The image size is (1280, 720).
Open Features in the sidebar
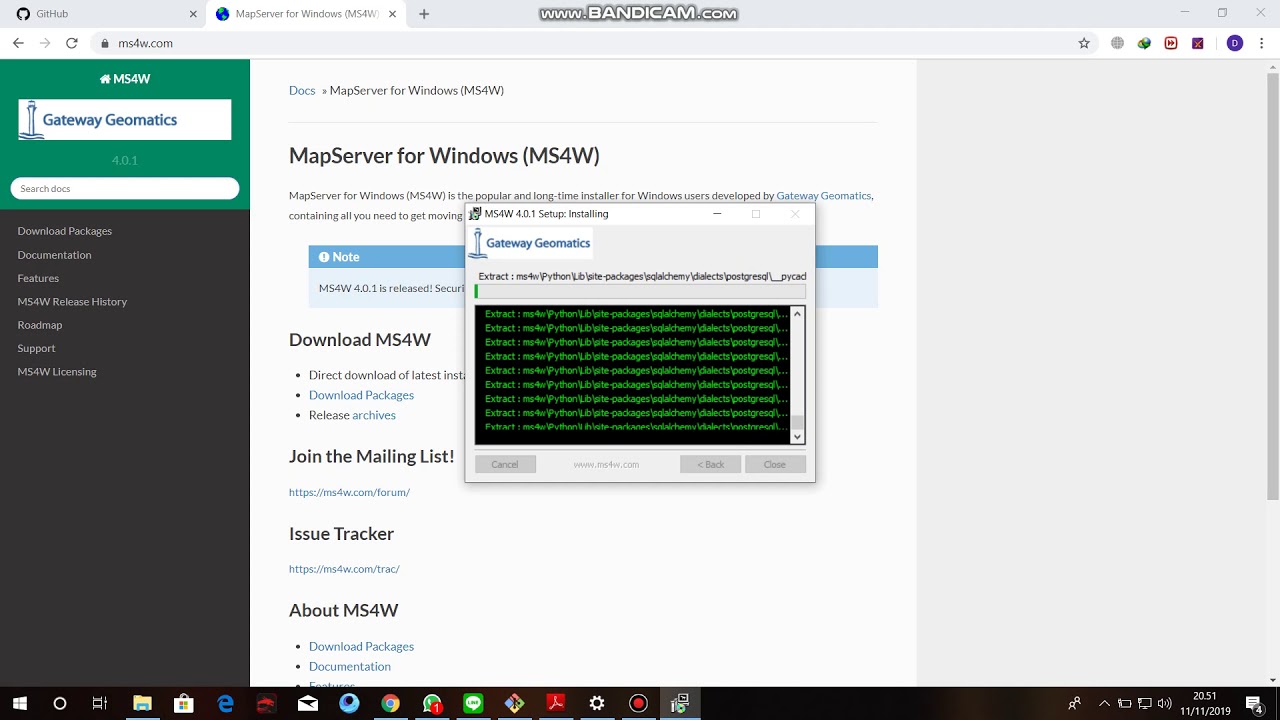point(38,278)
